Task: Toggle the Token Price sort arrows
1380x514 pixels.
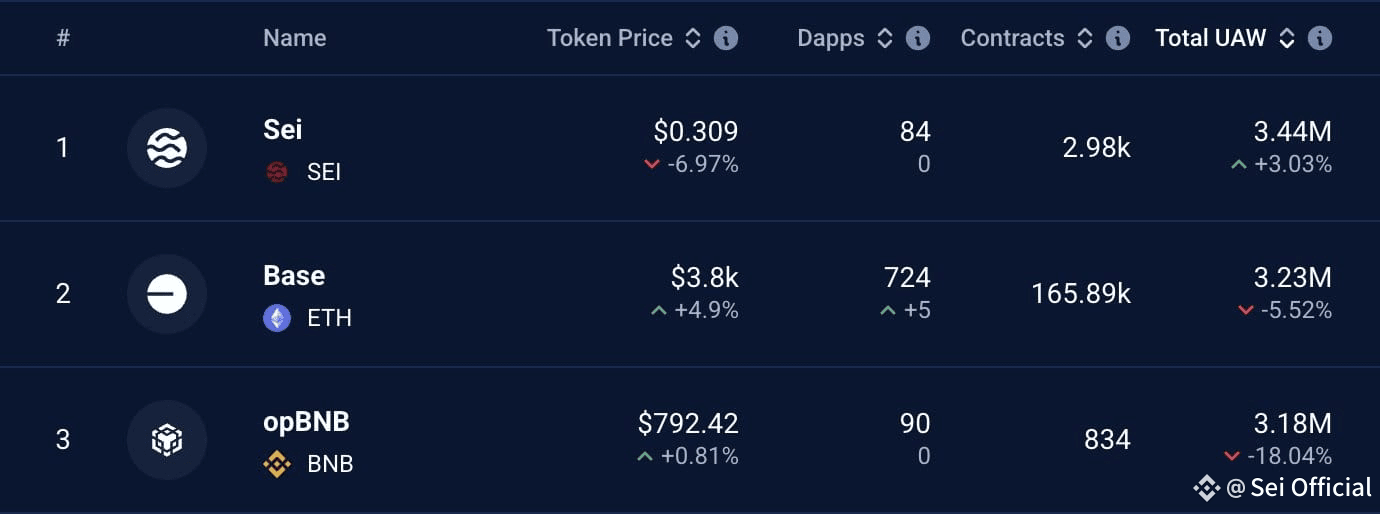Action: click(693, 38)
